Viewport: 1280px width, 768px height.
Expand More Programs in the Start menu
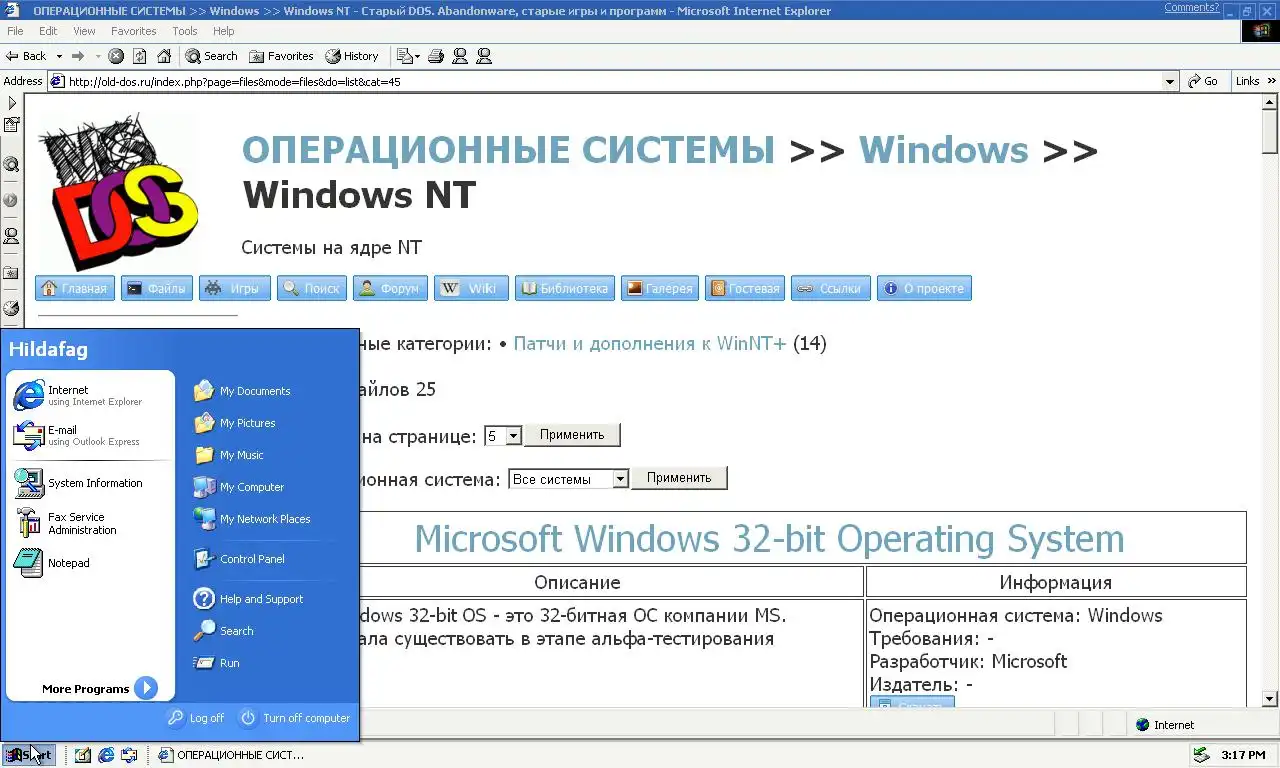pyautogui.click(x=100, y=688)
